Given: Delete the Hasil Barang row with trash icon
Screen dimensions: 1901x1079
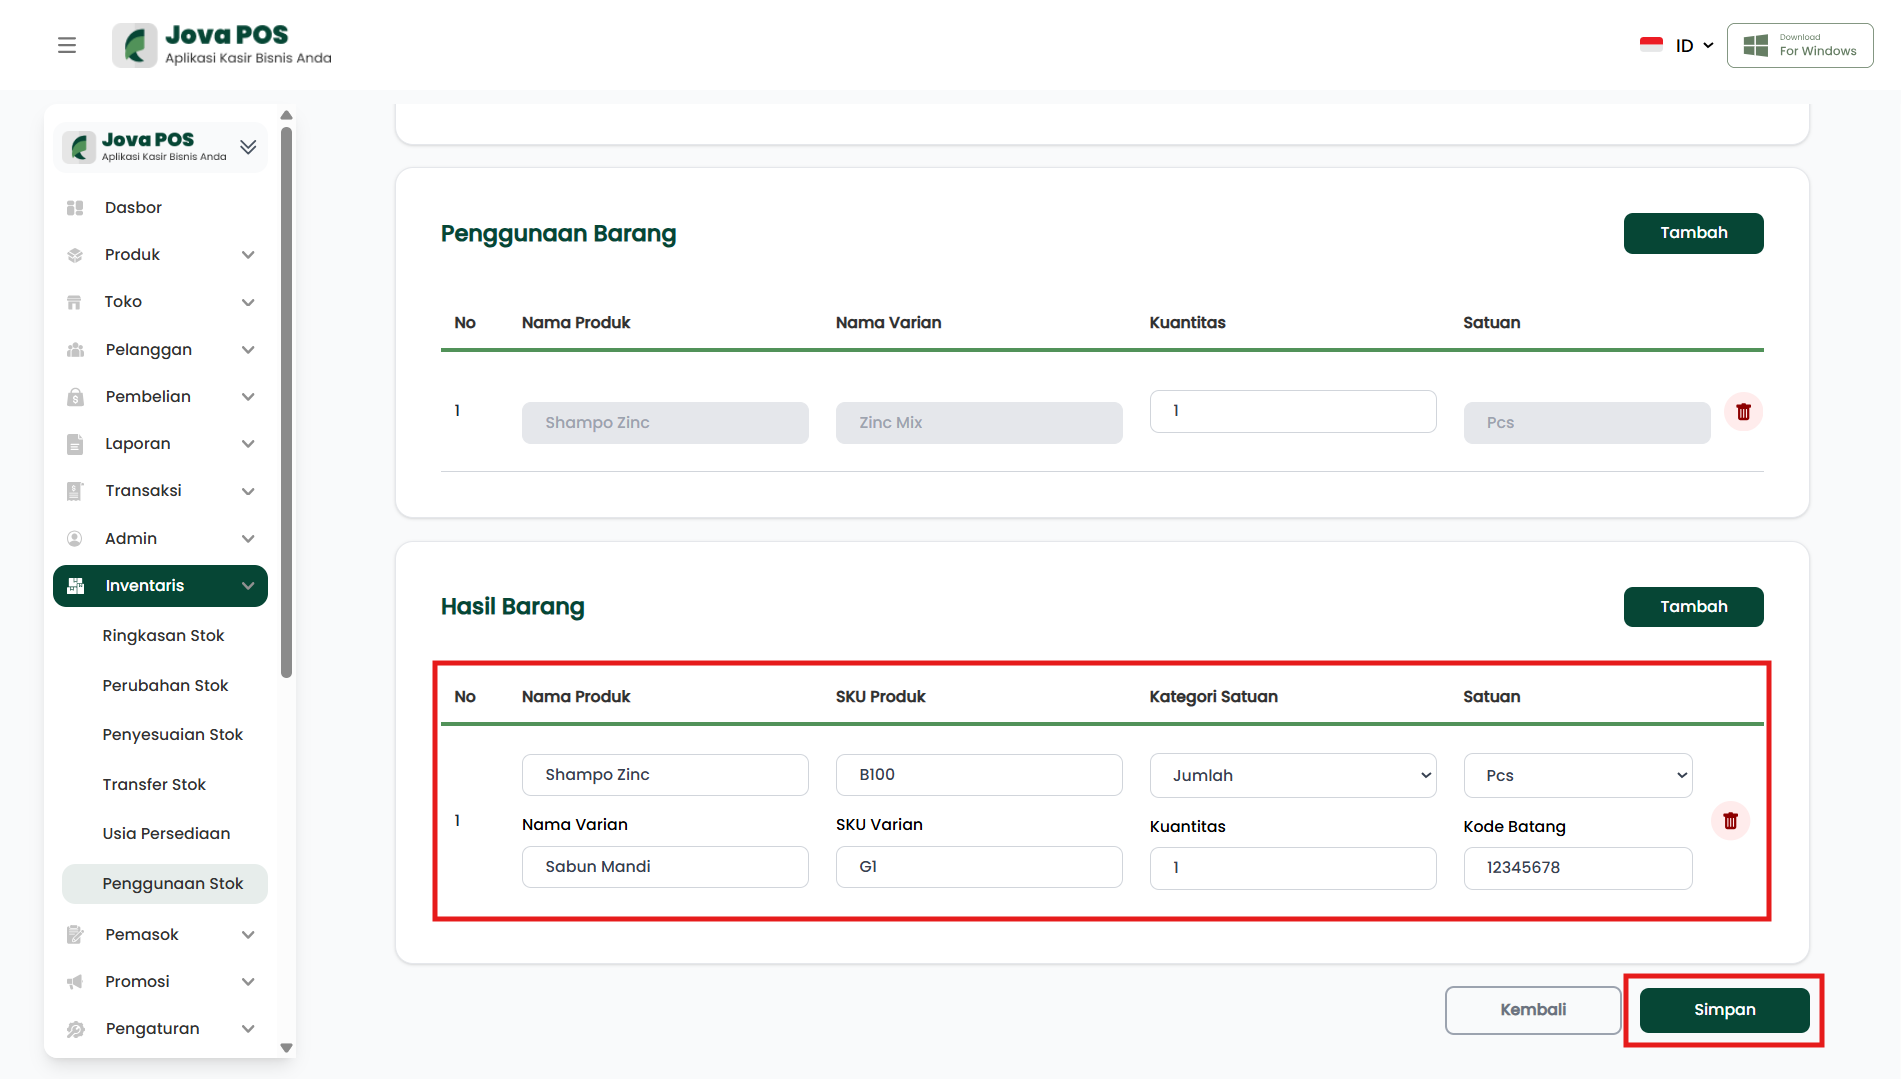Looking at the screenshot, I should (x=1730, y=821).
